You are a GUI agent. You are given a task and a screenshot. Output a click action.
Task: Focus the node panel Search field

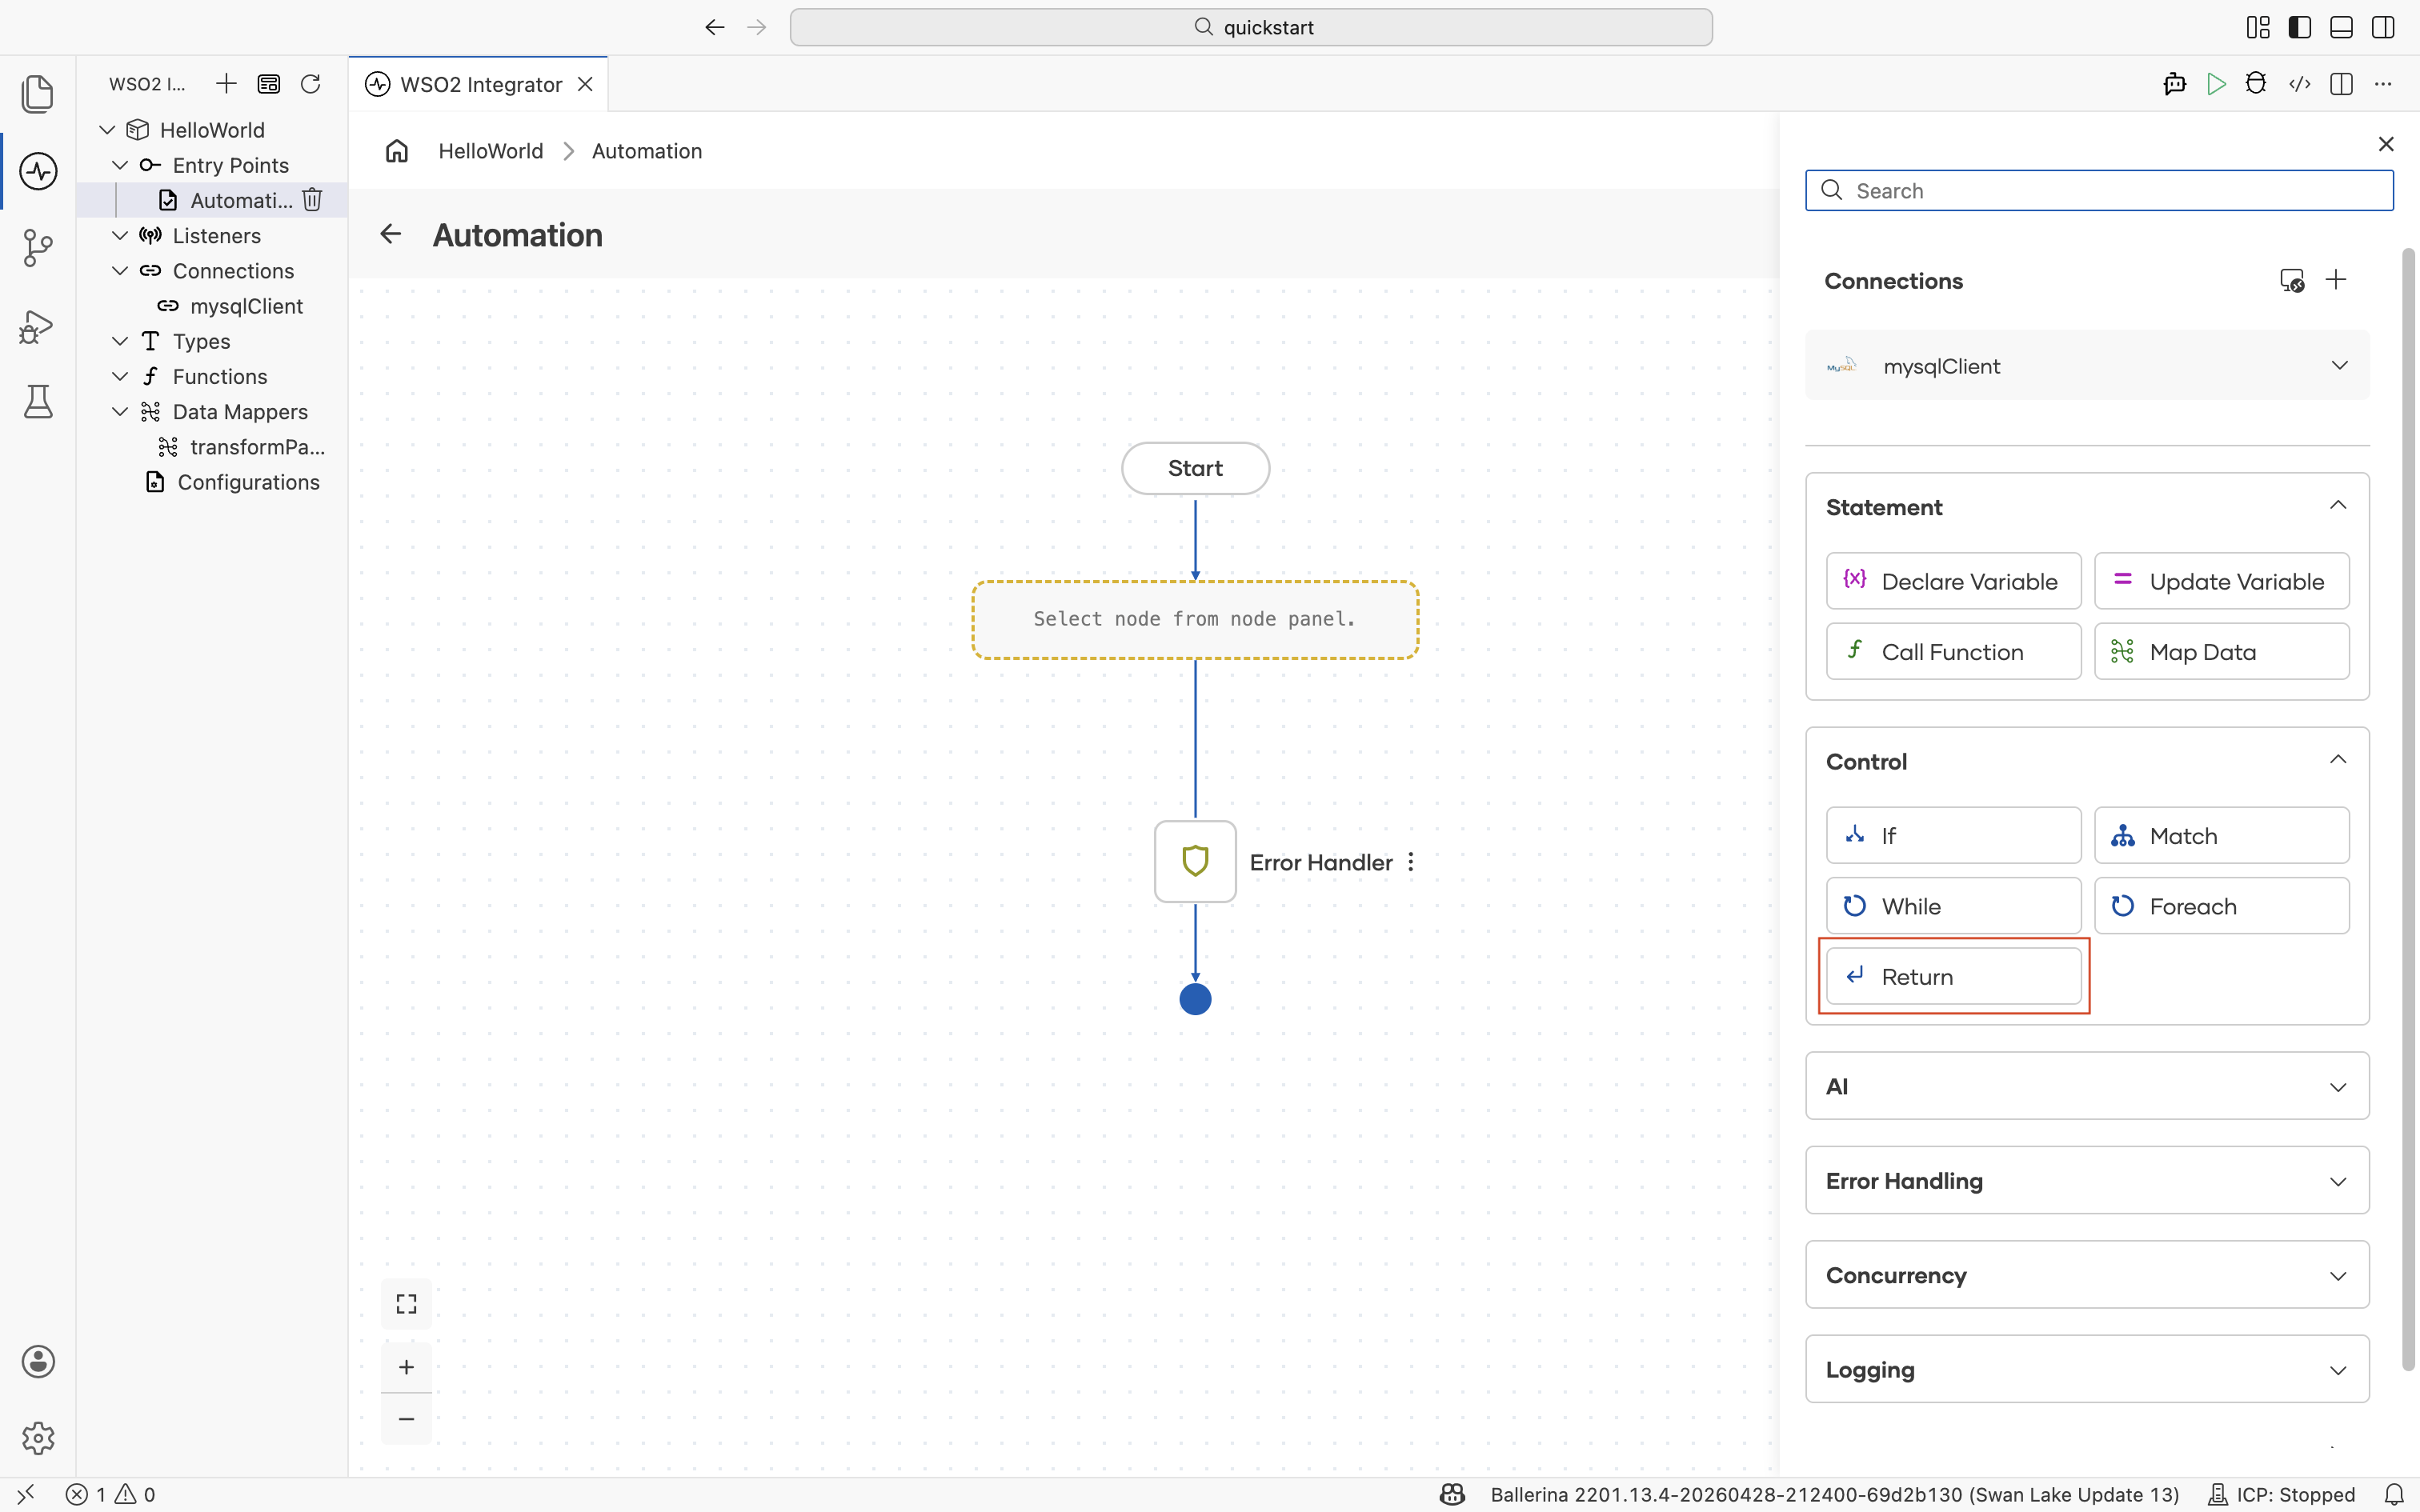pos(2099,191)
